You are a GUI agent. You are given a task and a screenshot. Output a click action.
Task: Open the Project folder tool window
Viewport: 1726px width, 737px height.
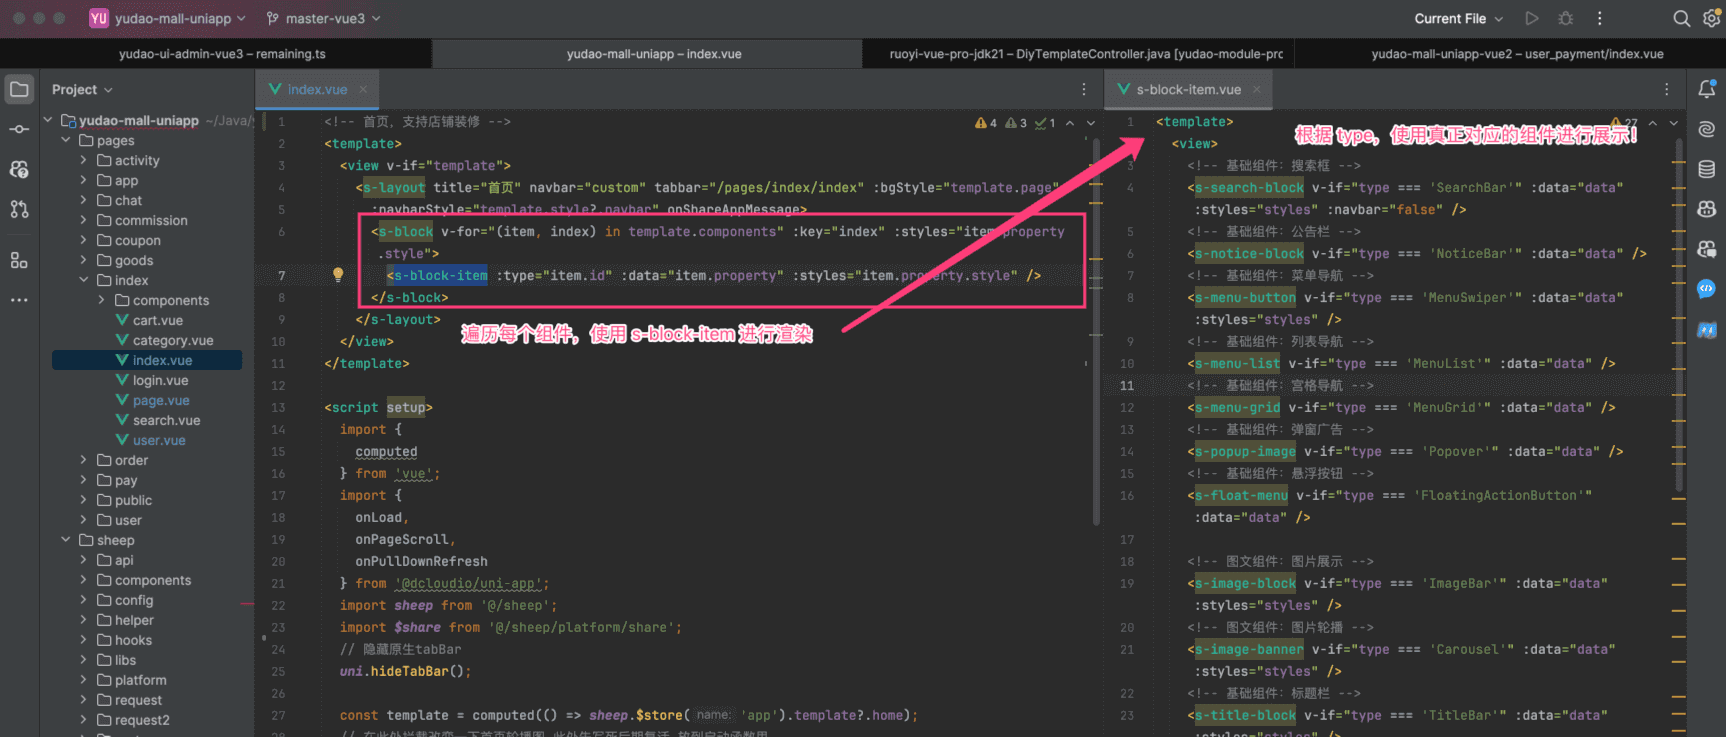(19, 89)
